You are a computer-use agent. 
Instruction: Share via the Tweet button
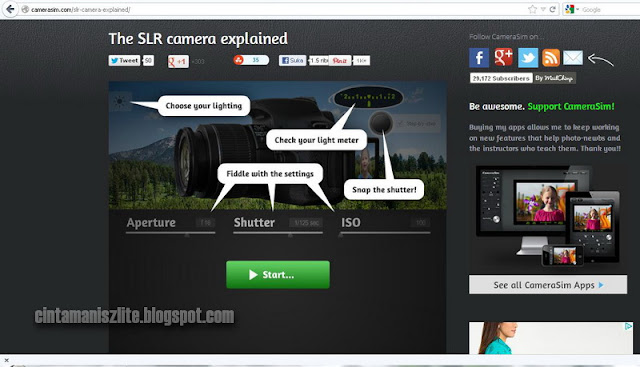pos(124,60)
